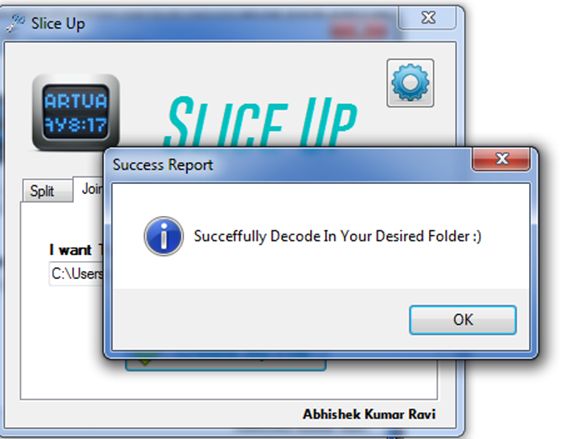
Task: Click the white message area above the info icon
Action: pos(321,200)
